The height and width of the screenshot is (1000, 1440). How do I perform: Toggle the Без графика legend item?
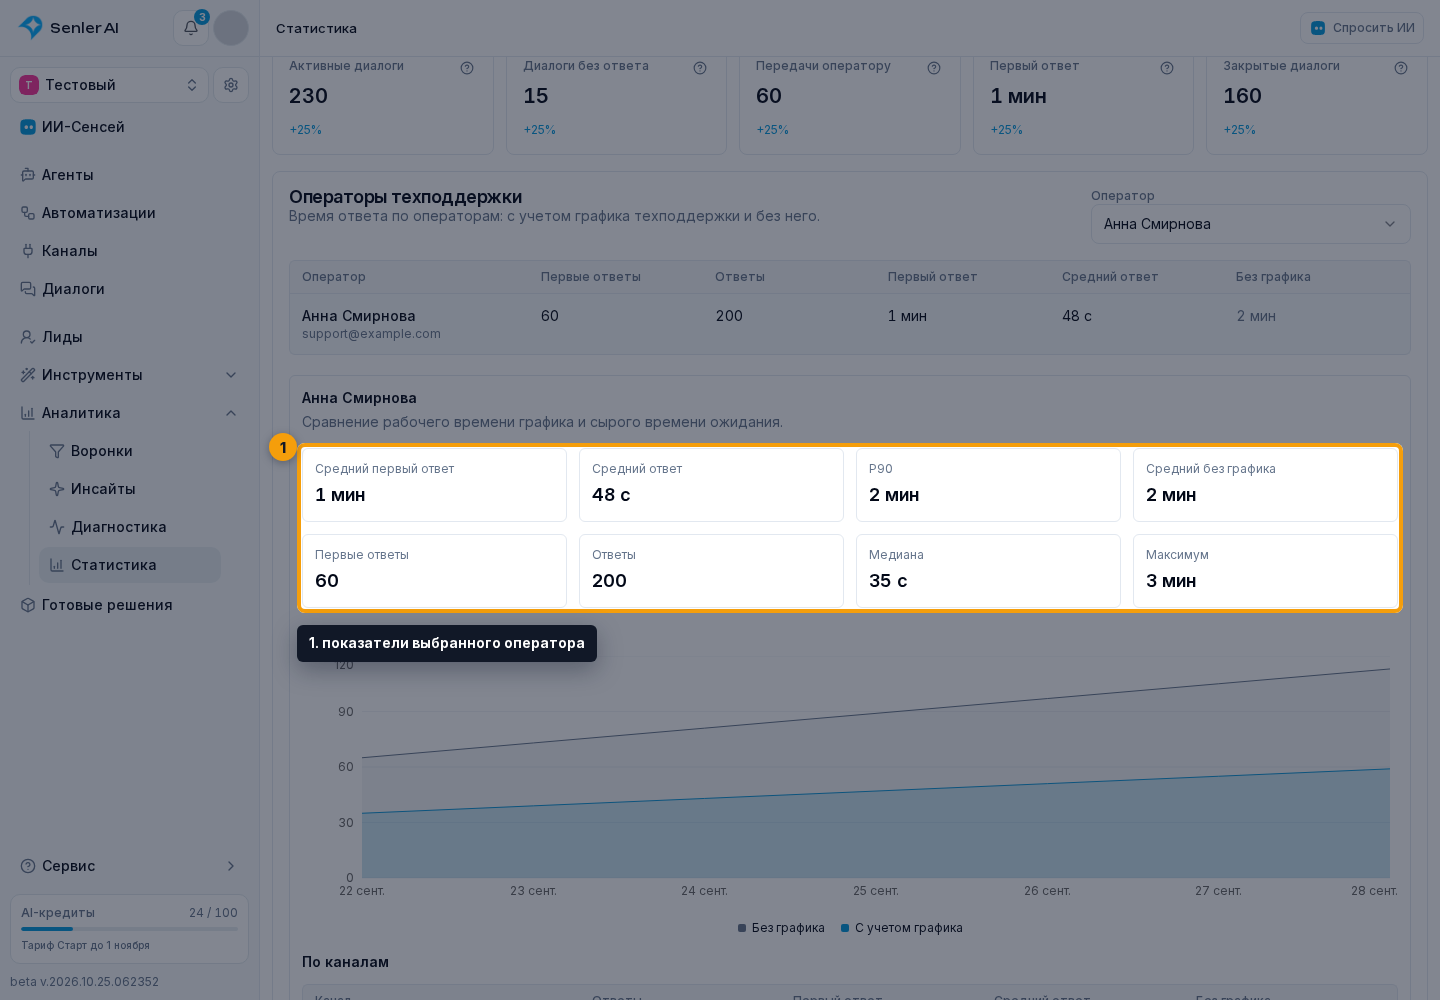(x=781, y=928)
